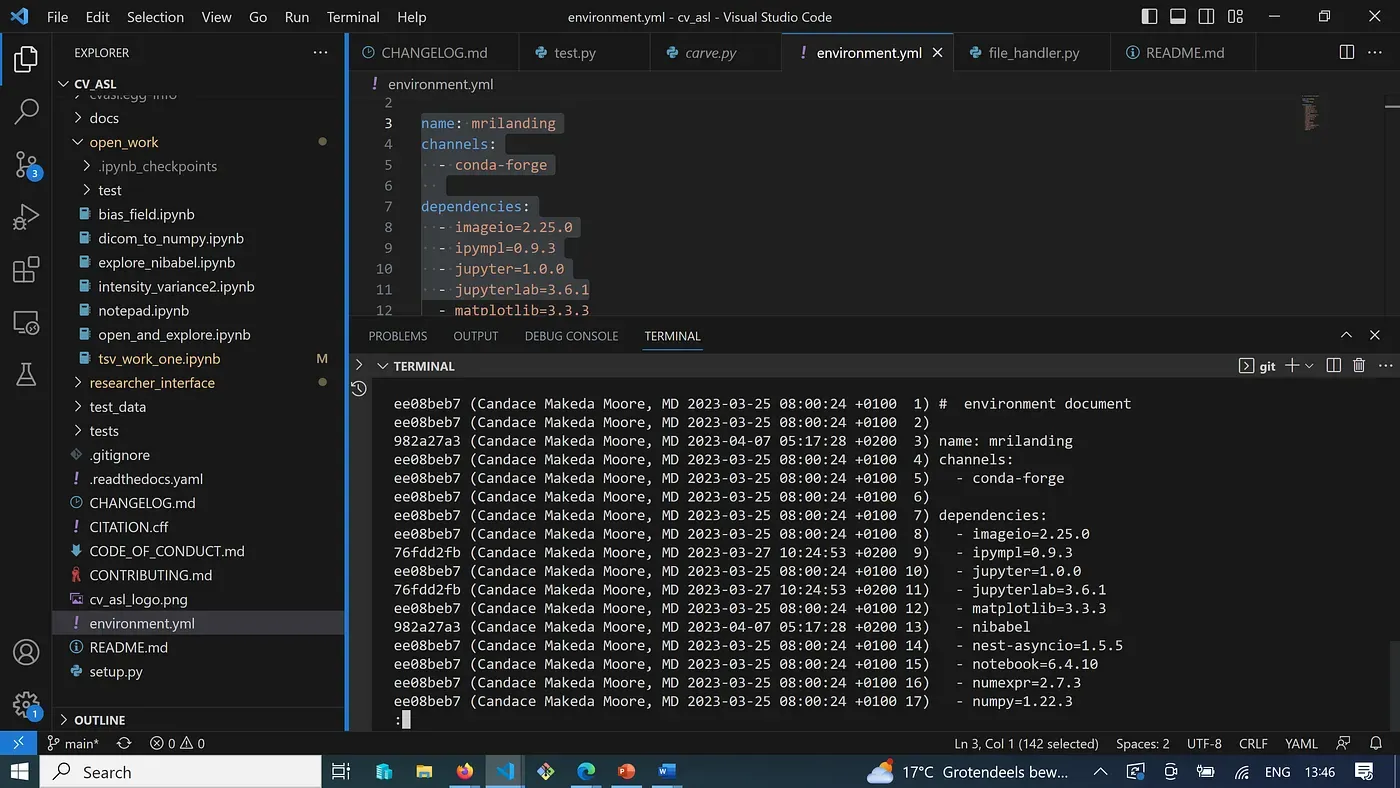Screen dimensions: 1400x788
Task: Toggle secondary side bar layout icon
Action: (x=1207, y=16)
